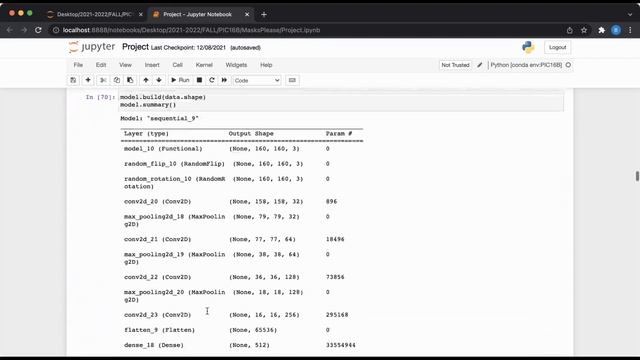Click the In [70] cell prompt
This screenshot has height=360, width=640.
[100, 97]
